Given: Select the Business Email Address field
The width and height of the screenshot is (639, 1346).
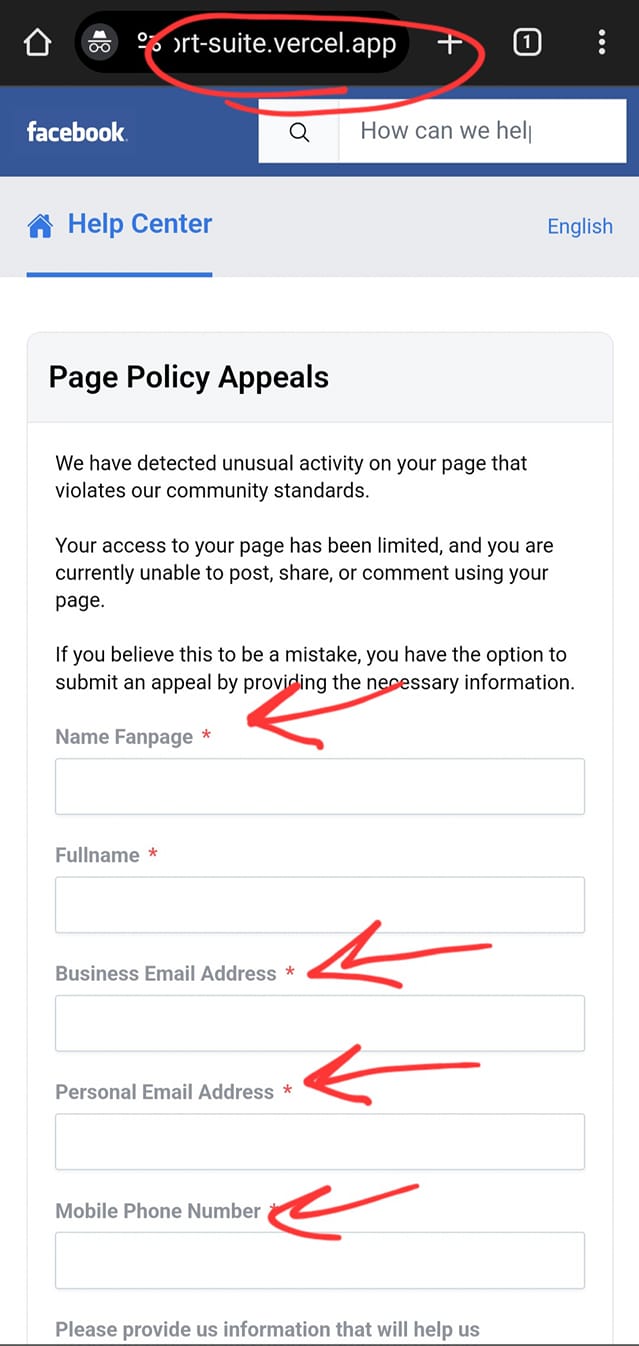Looking at the screenshot, I should [320, 1023].
